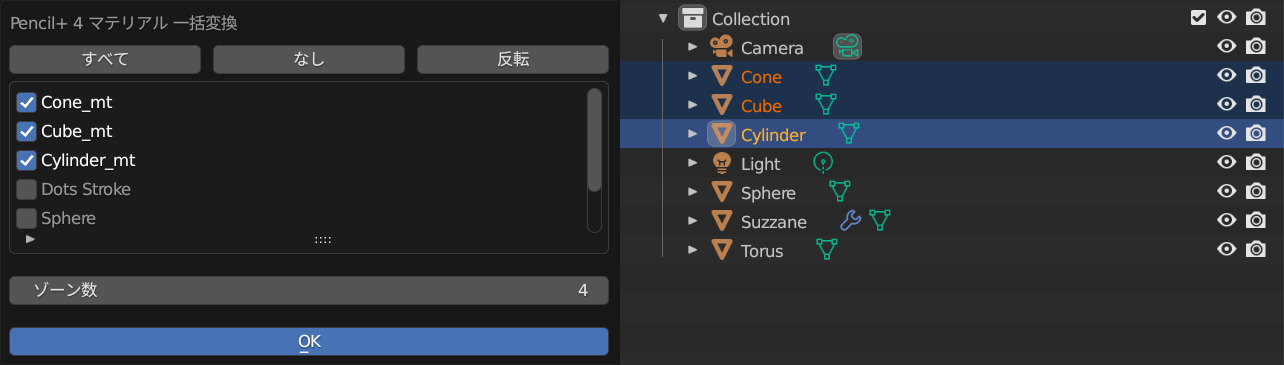Expand the Camera tree item
Screen dimensions: 1284x365
[692, 47]
